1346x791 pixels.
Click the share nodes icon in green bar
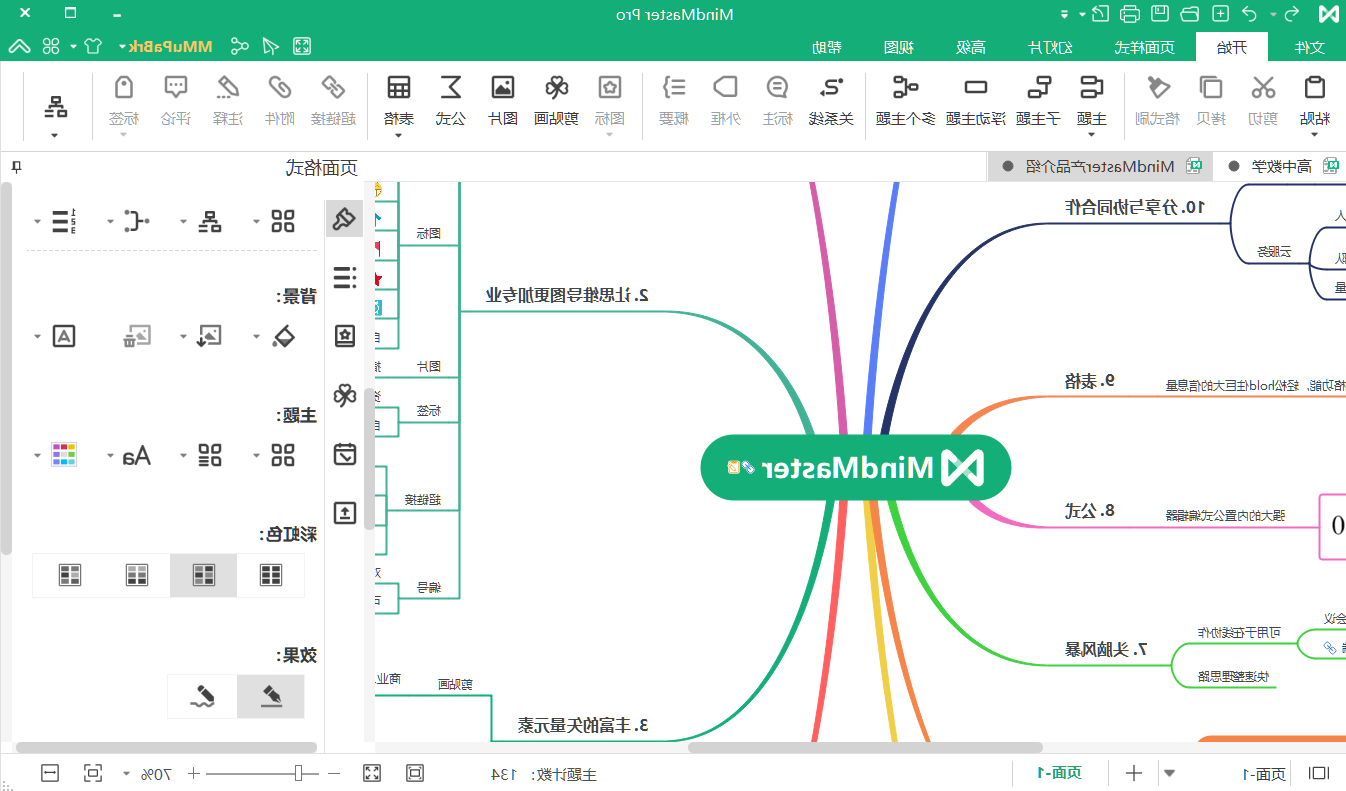(240, 46)
